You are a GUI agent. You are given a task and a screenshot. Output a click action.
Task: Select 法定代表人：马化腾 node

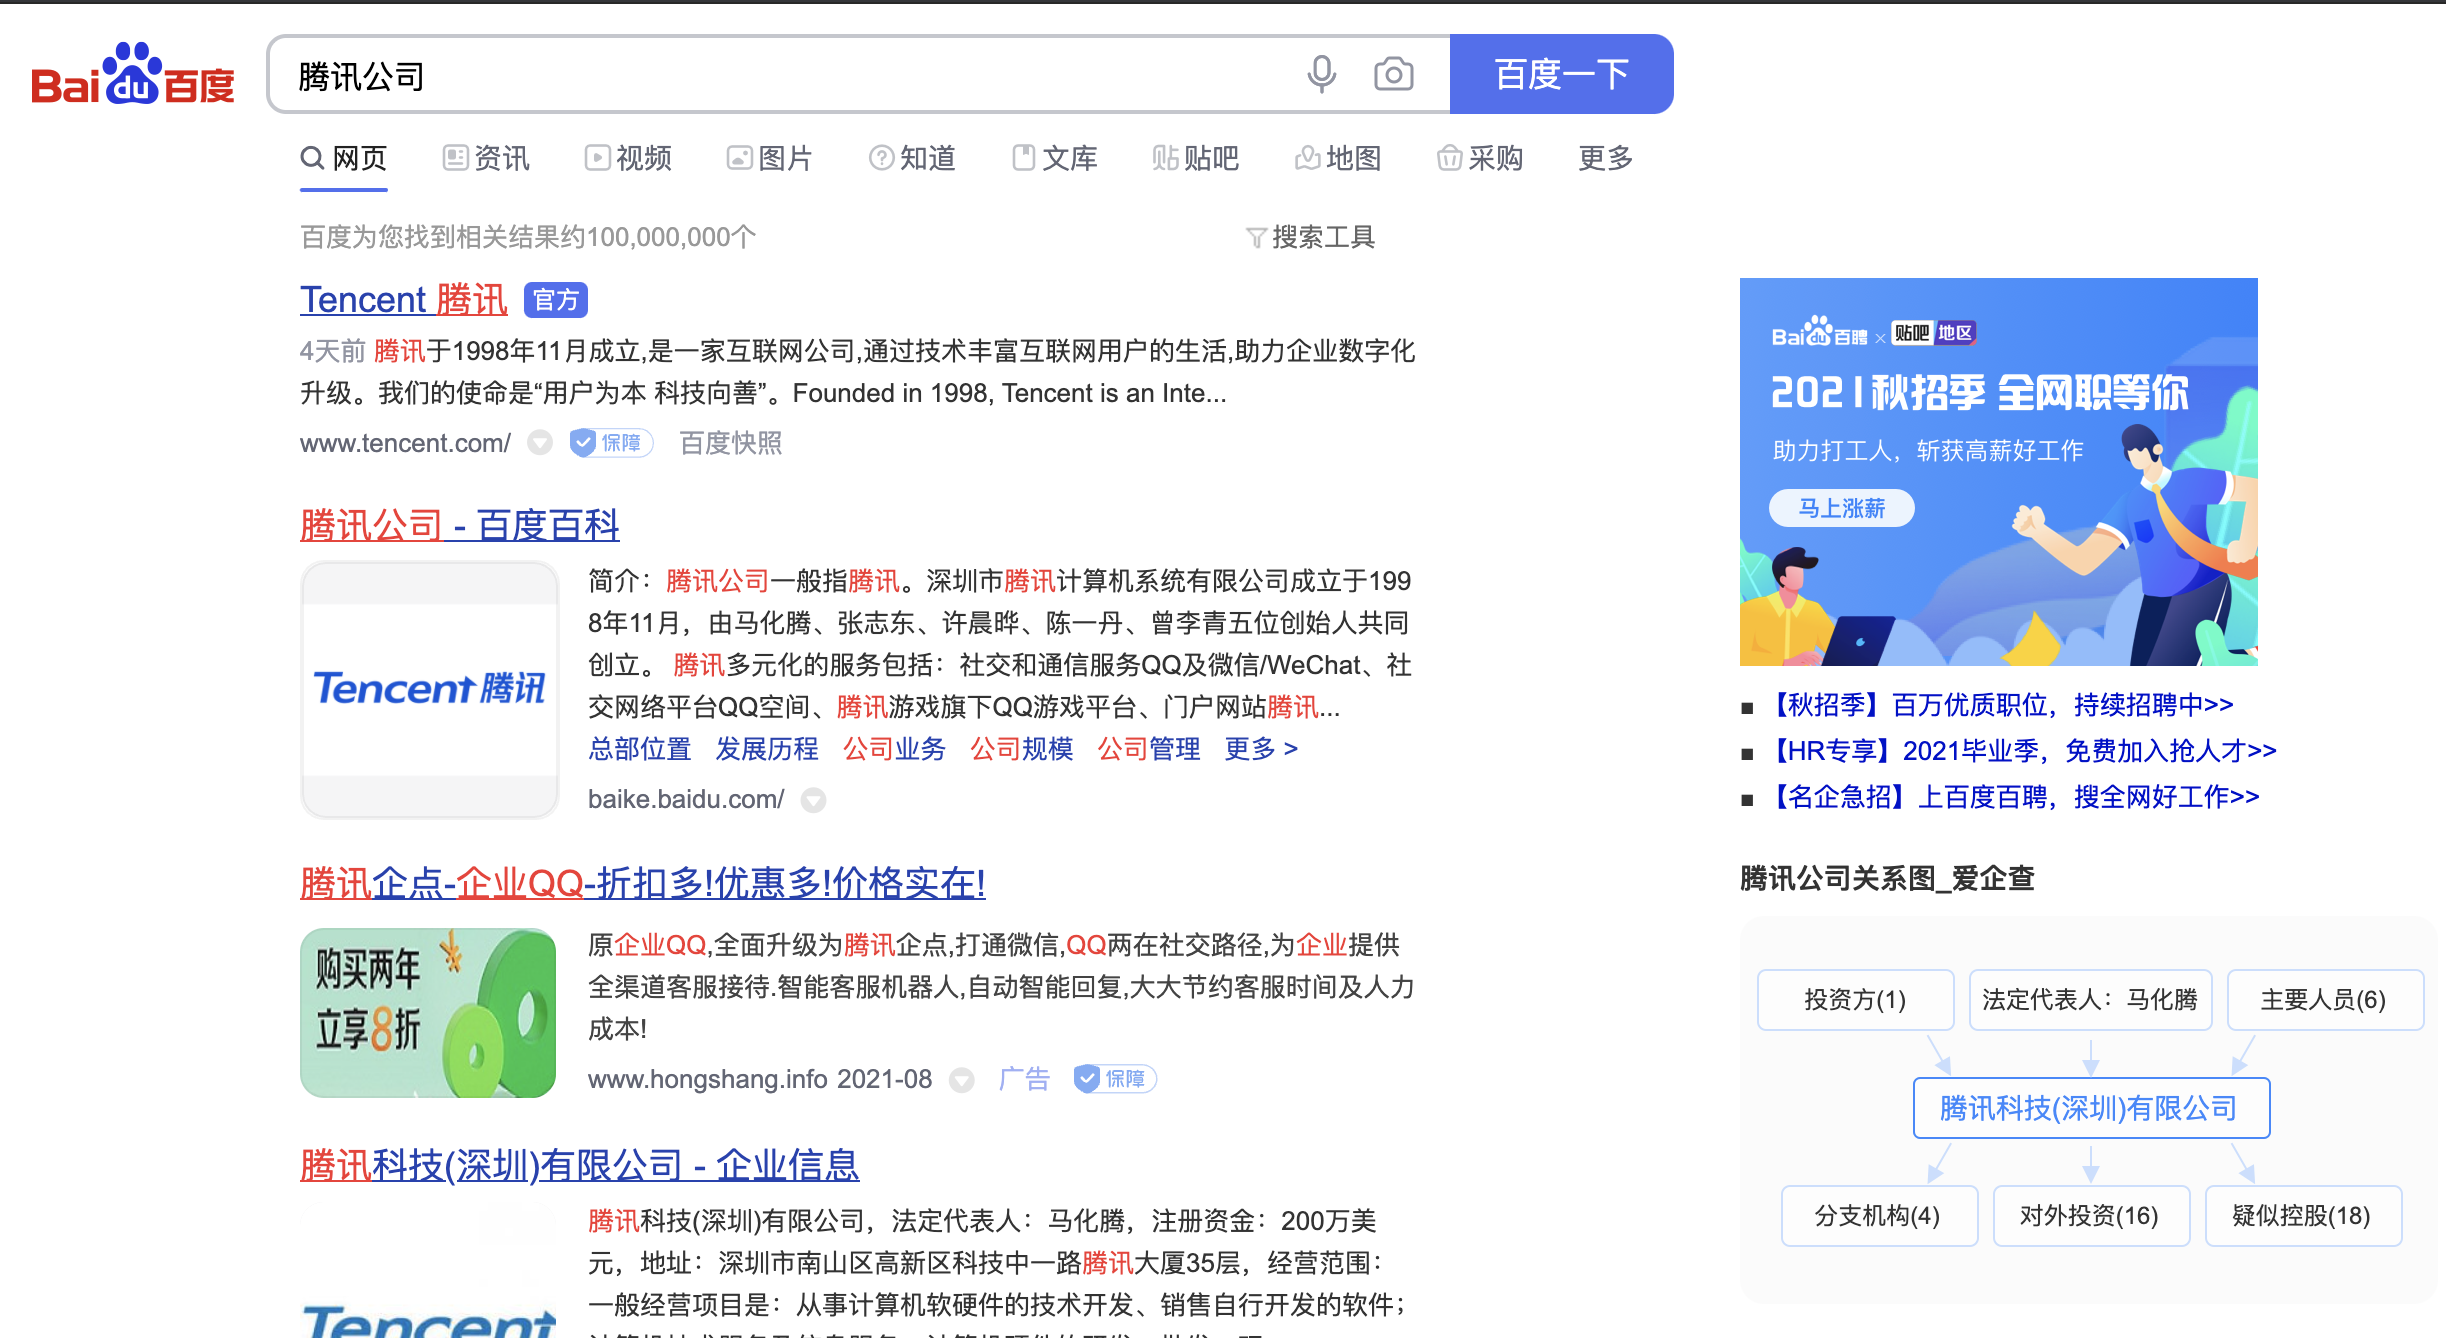2090,999
